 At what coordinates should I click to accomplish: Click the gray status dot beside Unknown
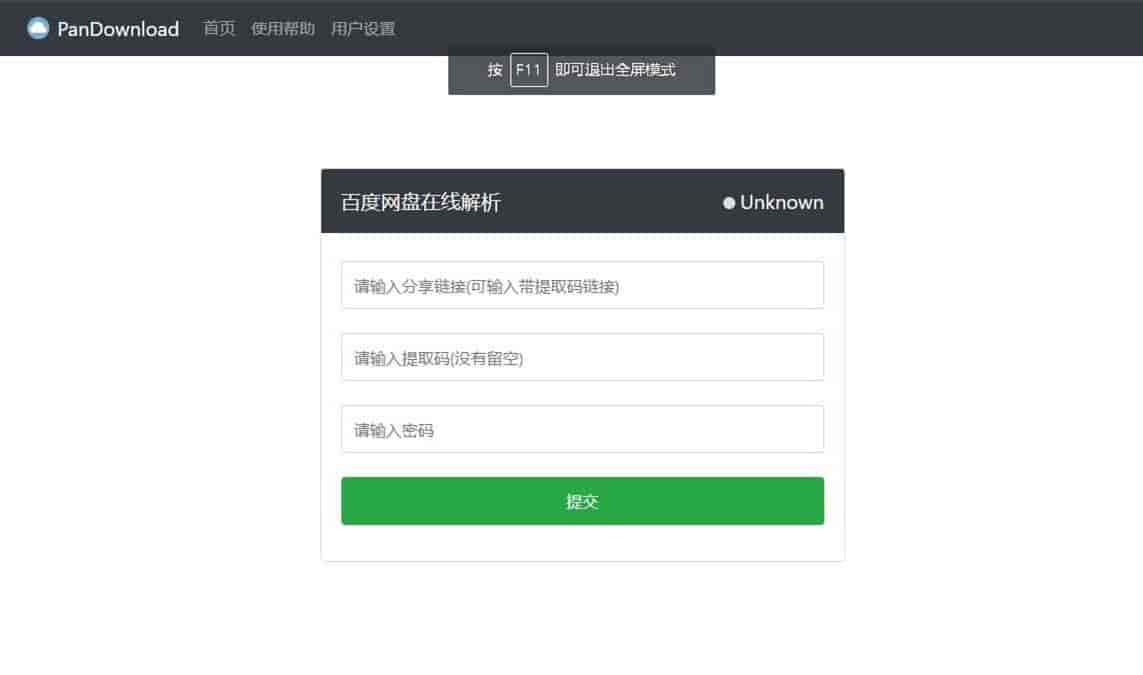[x=728, y=203]
